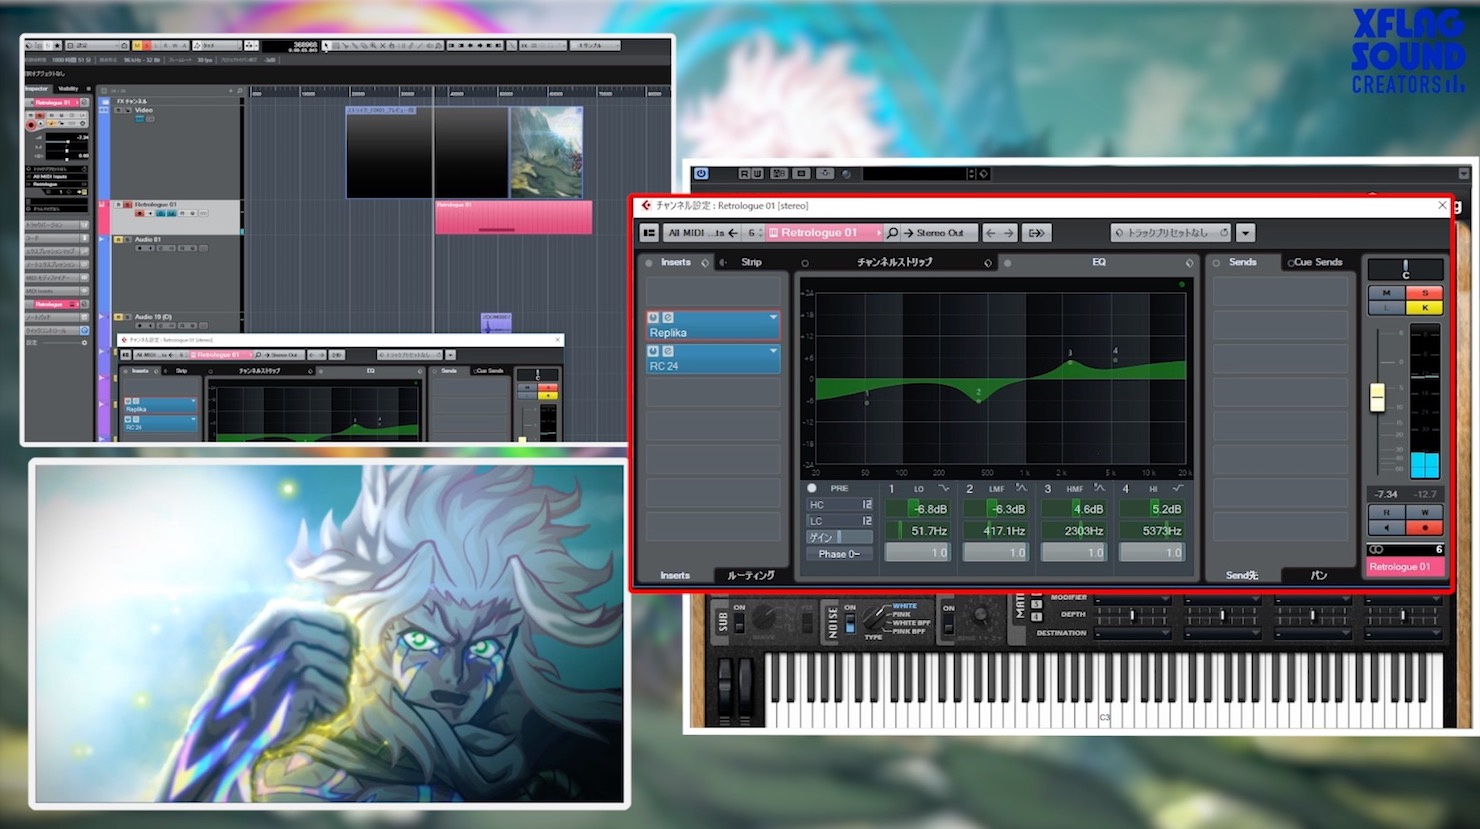Enable read automation R button
Viewport: 1480px width, 829px height.
click(1386, 513)
